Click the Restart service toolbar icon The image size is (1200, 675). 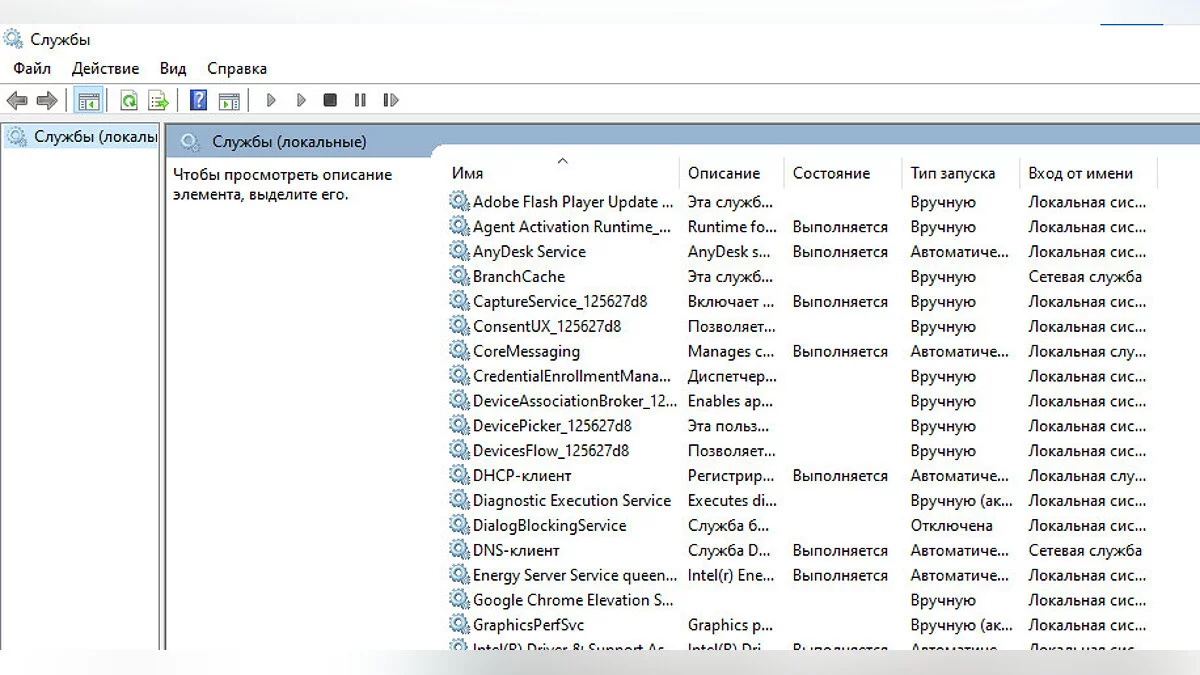tap(391, 100)
